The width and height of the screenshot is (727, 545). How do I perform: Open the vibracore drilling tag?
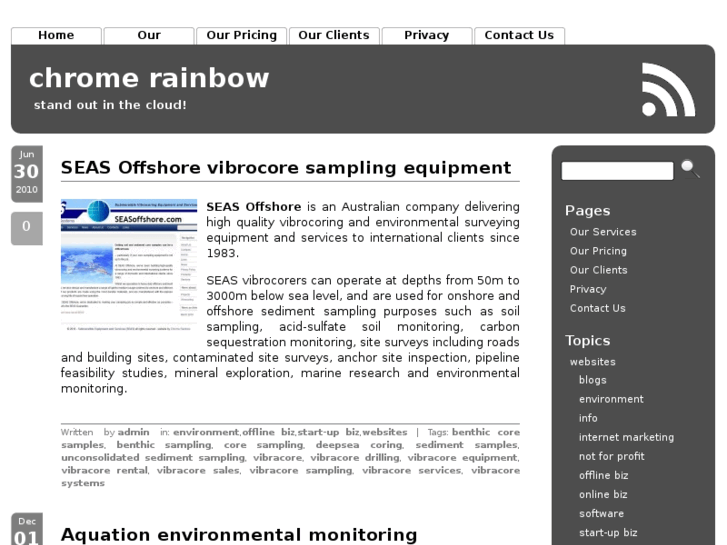tap(355, 457)
